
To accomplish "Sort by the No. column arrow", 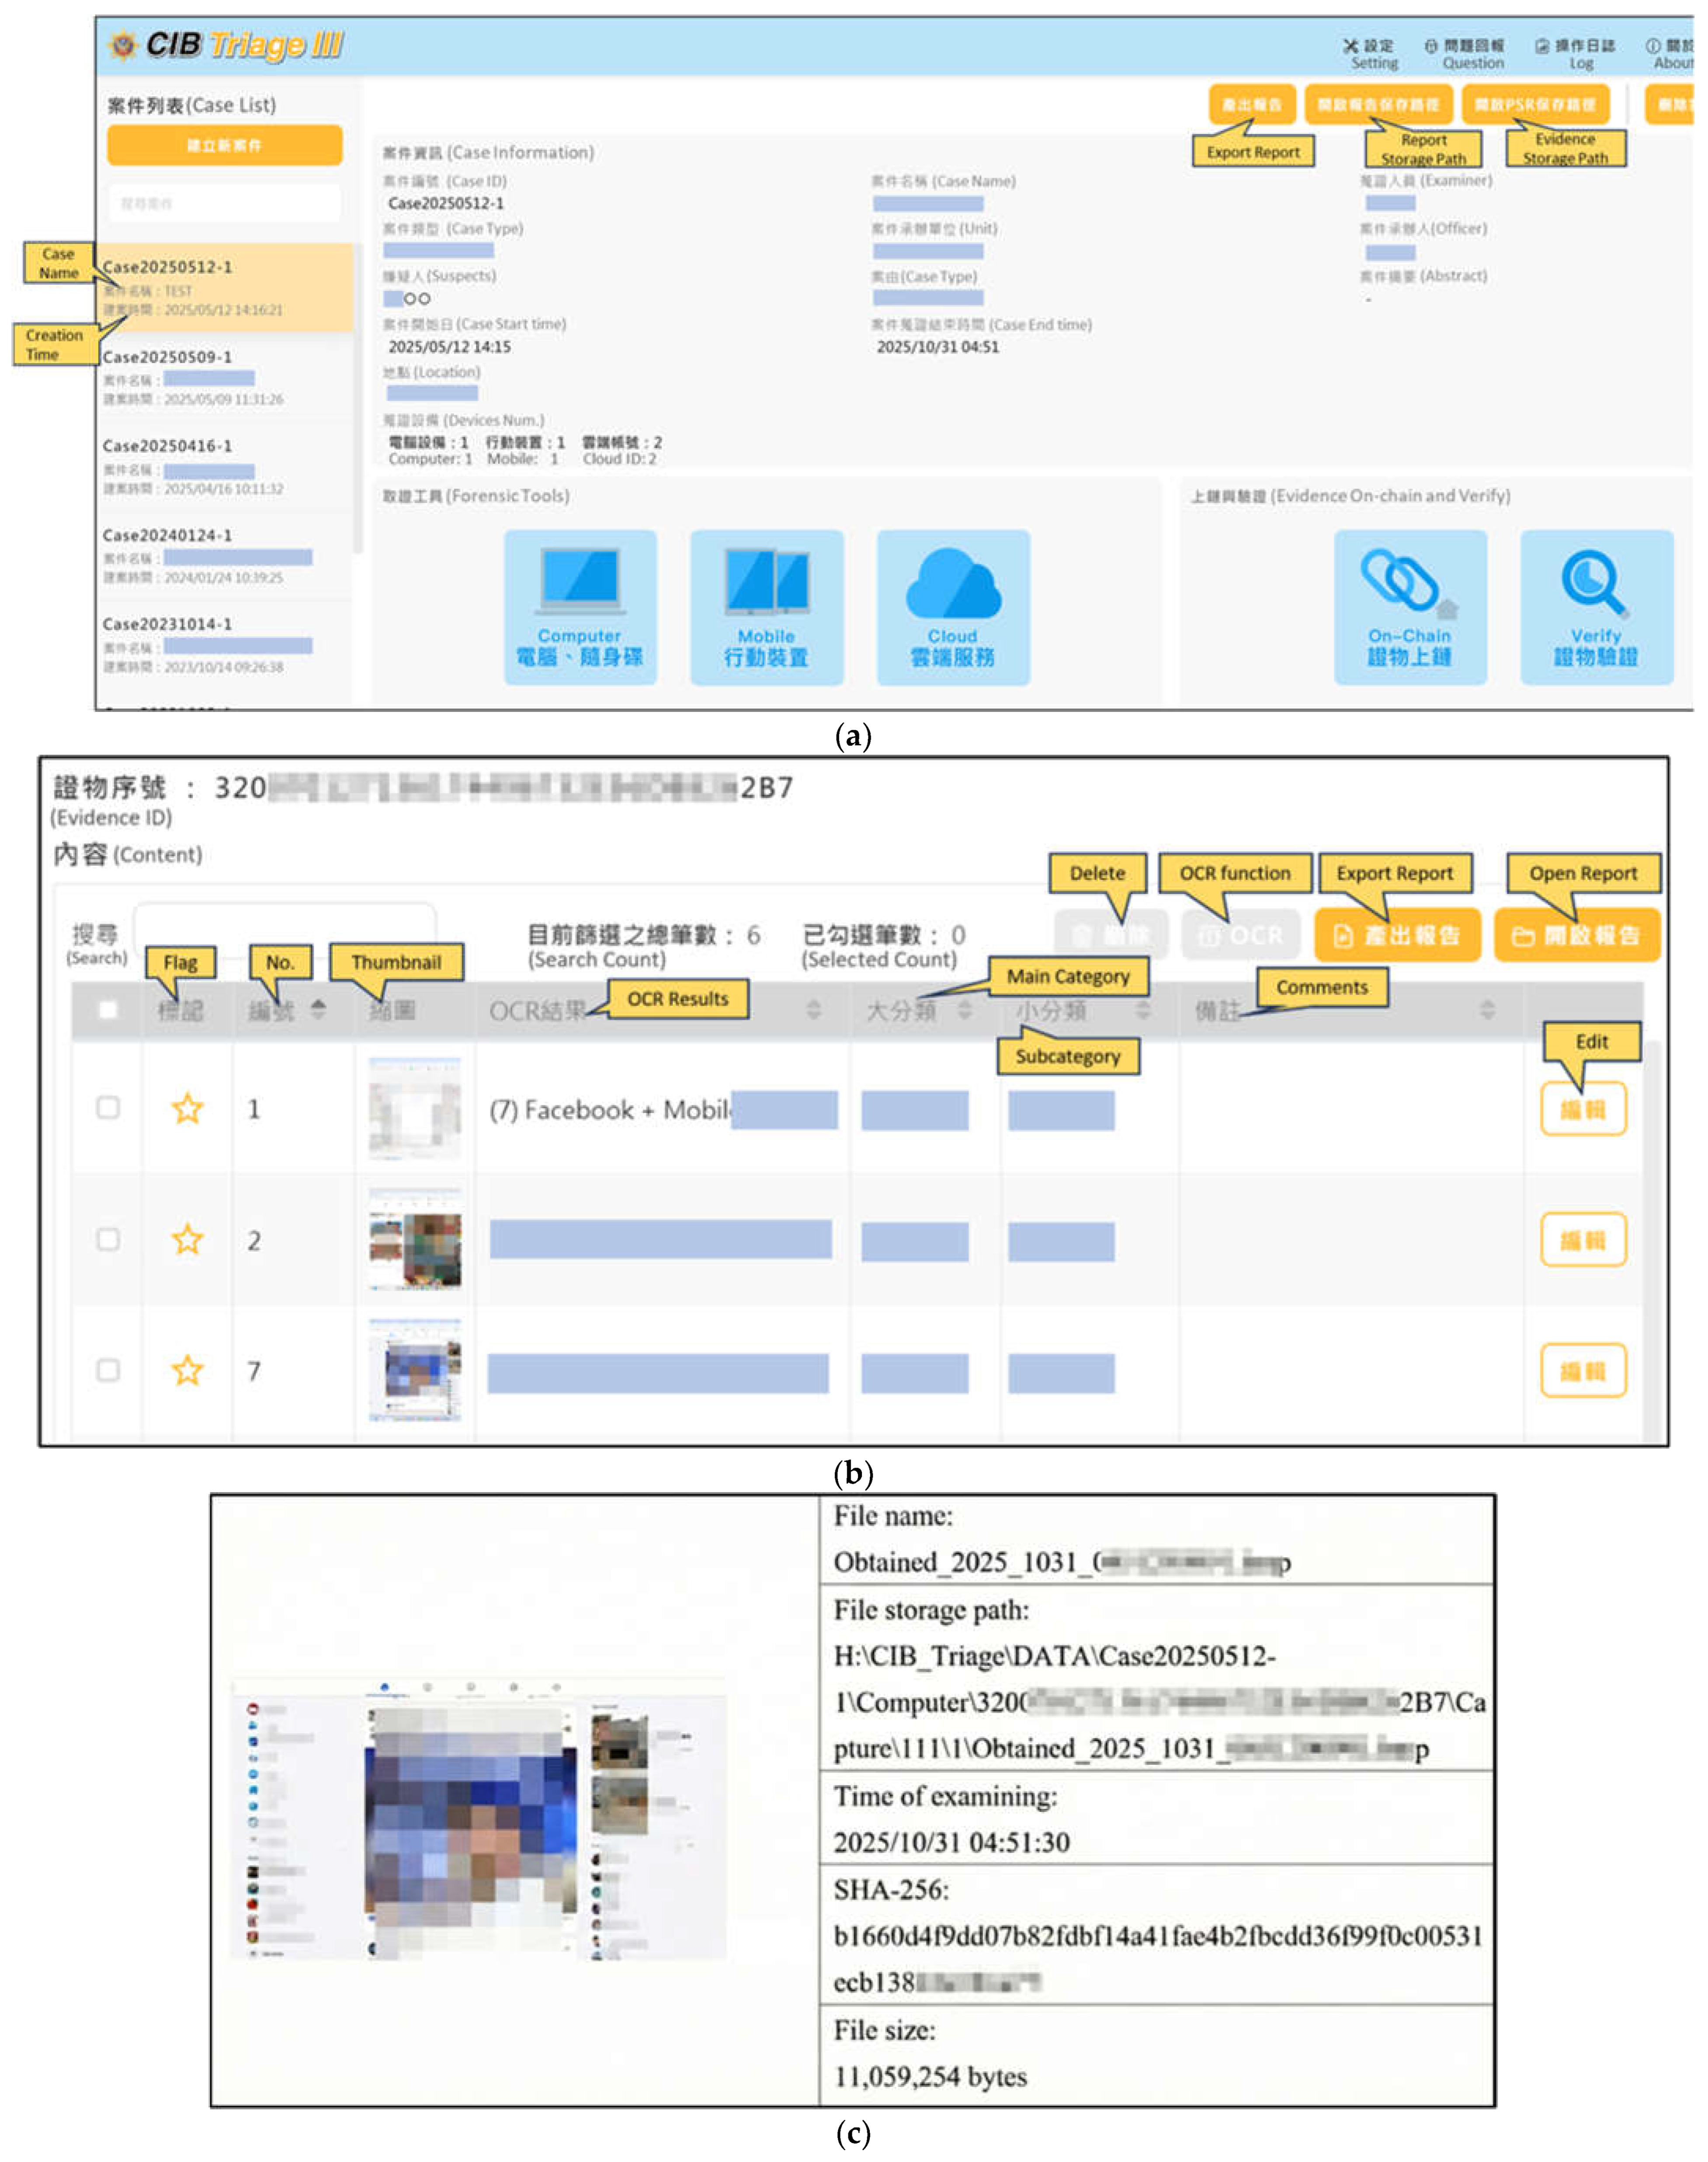I will click(x=318, y=1009).
